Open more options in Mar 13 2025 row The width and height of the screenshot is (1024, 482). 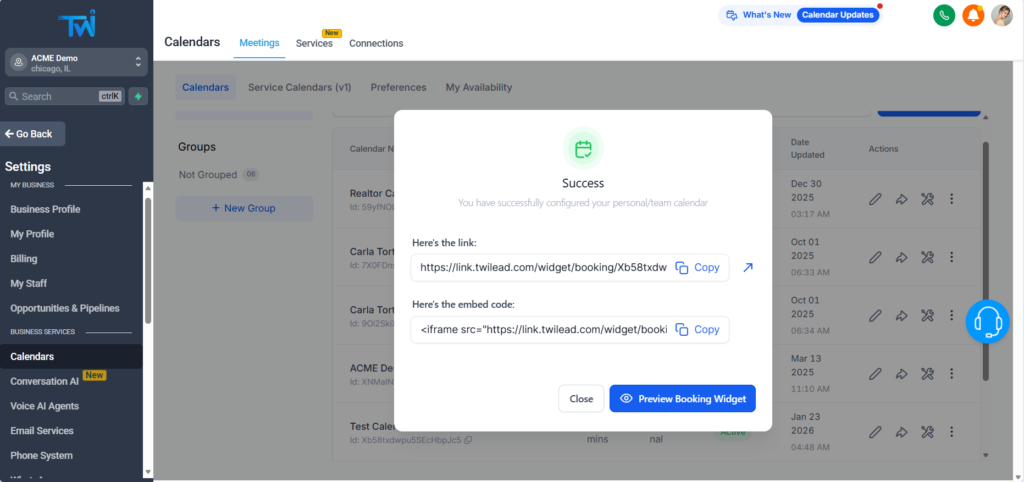point(952,373)
